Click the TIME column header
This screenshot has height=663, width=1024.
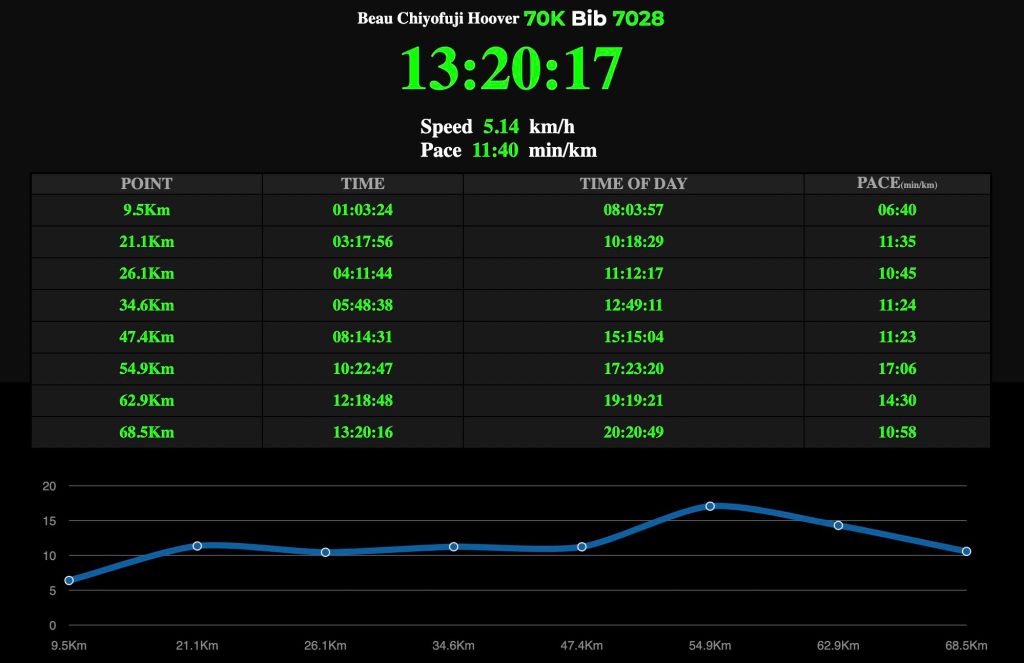tap(362, 184)
